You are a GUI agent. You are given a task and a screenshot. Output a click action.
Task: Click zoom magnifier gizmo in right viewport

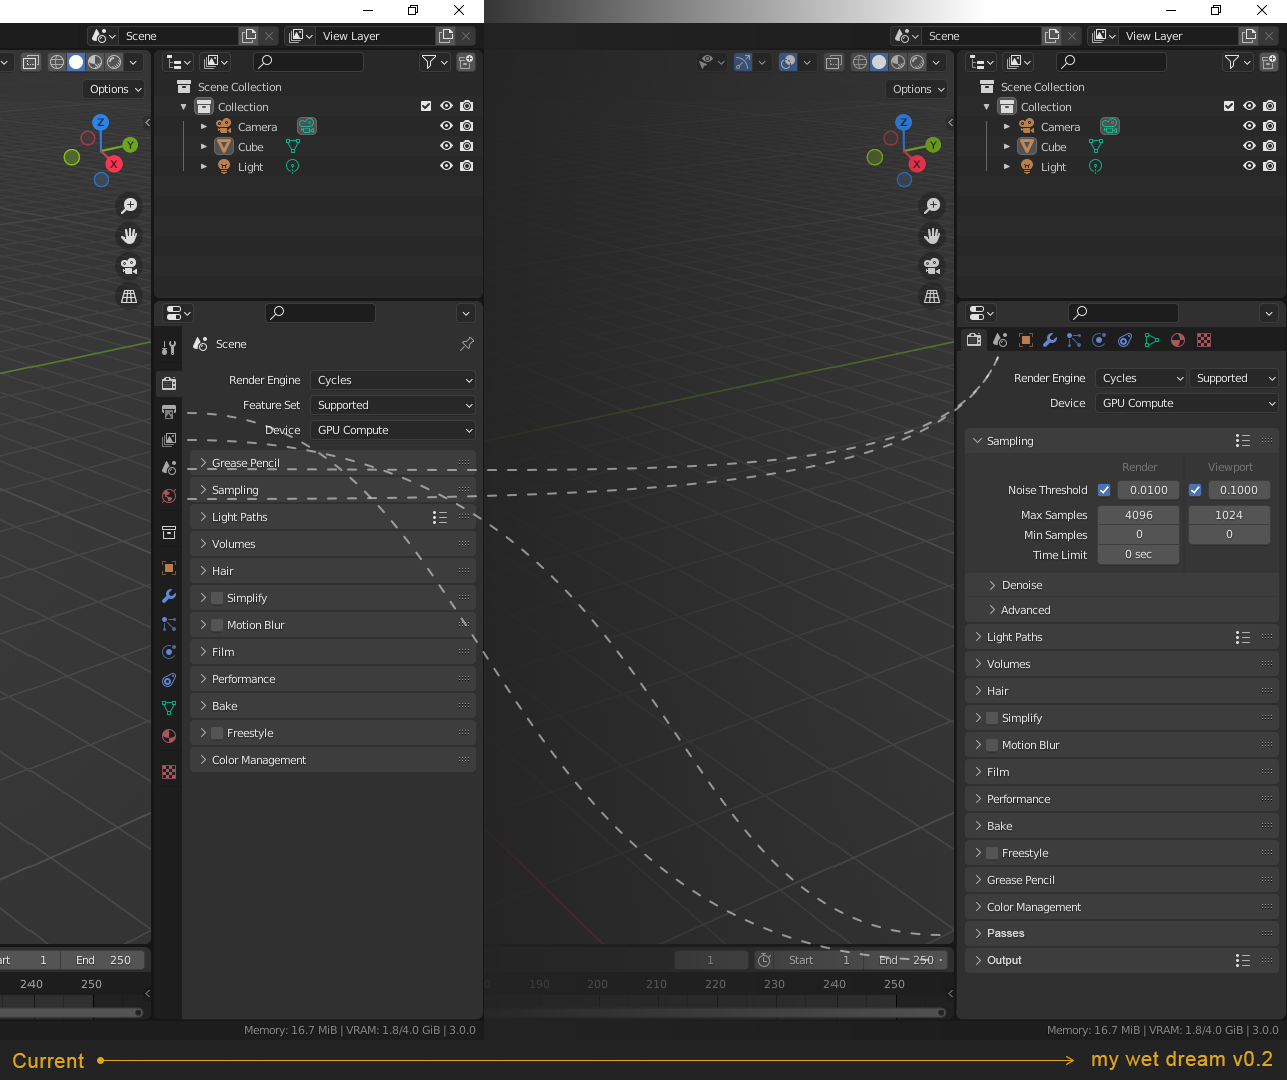932,206
